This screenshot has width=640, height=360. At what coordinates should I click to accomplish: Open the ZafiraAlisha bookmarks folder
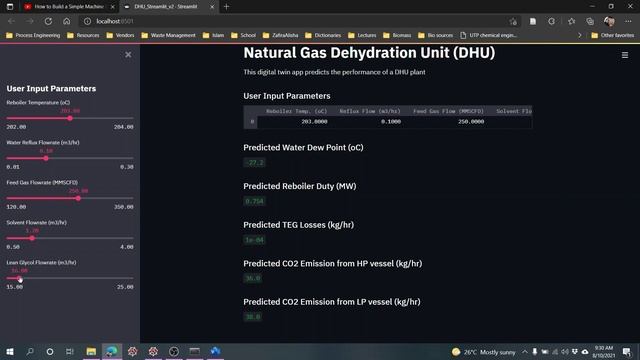pos(280,36)
